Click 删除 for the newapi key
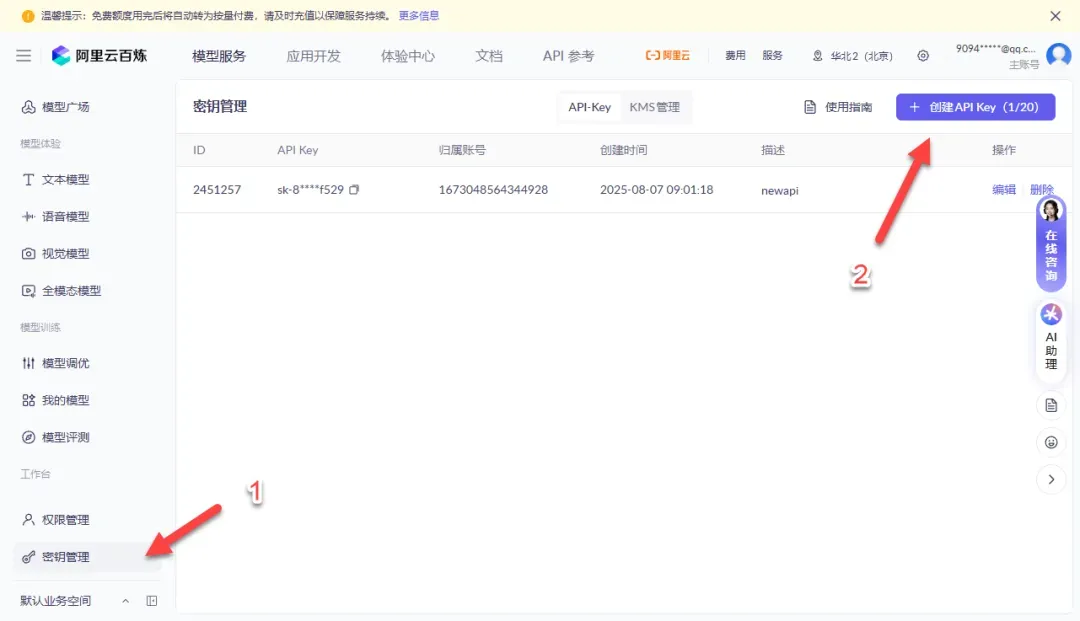This screenshot has height=621, width=1080. (1041, 190)
